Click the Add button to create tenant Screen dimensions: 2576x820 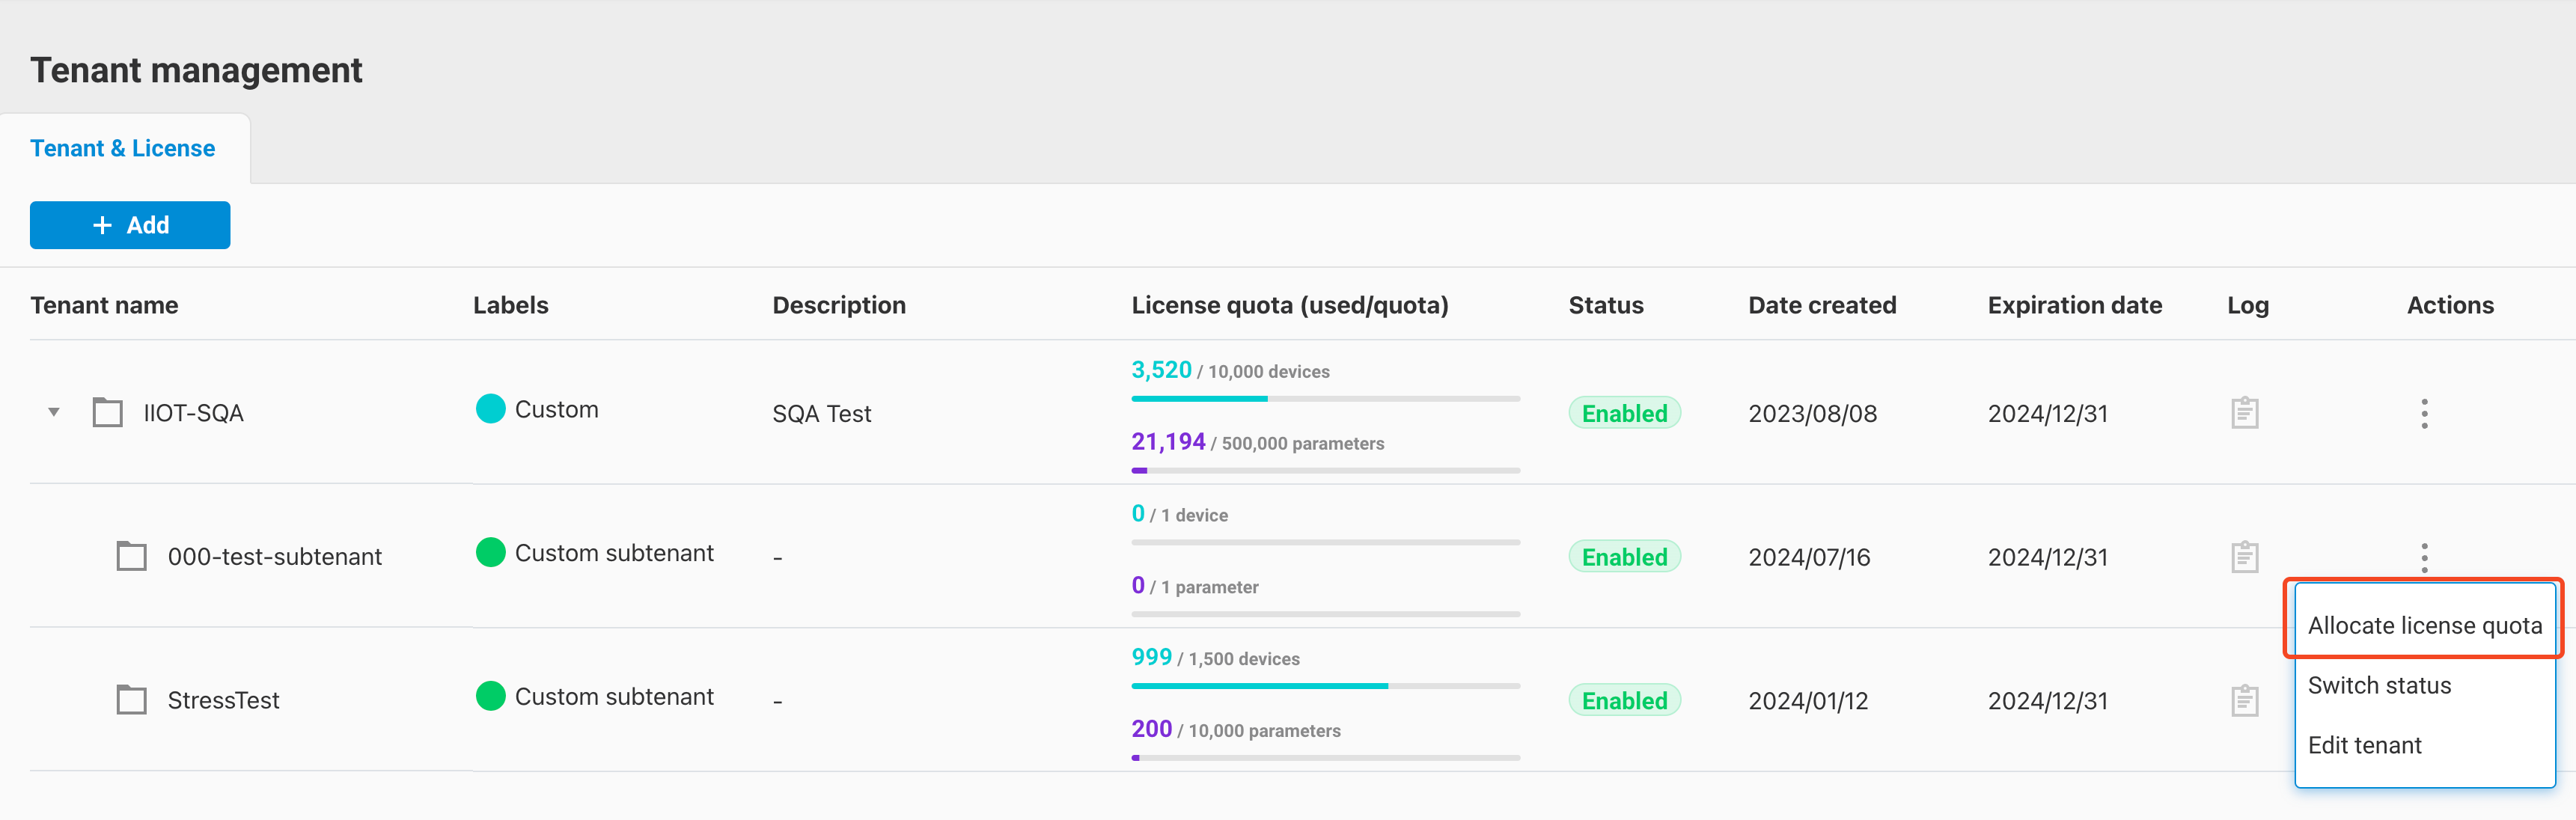[129, 224]
